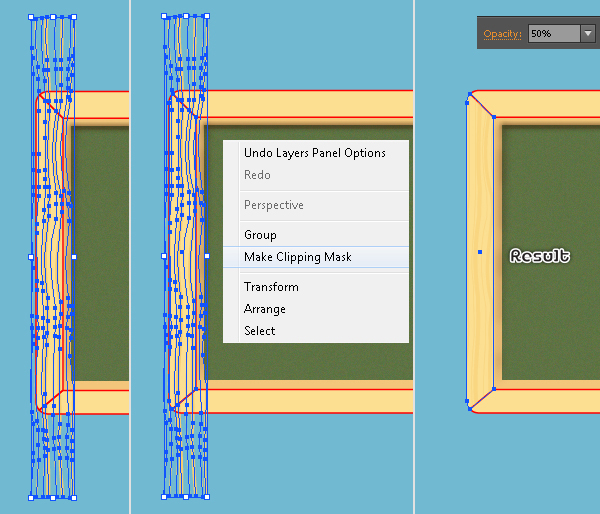Click the disabled Perspective menu entry
The image size is (600, 514).
coord(316,205)
